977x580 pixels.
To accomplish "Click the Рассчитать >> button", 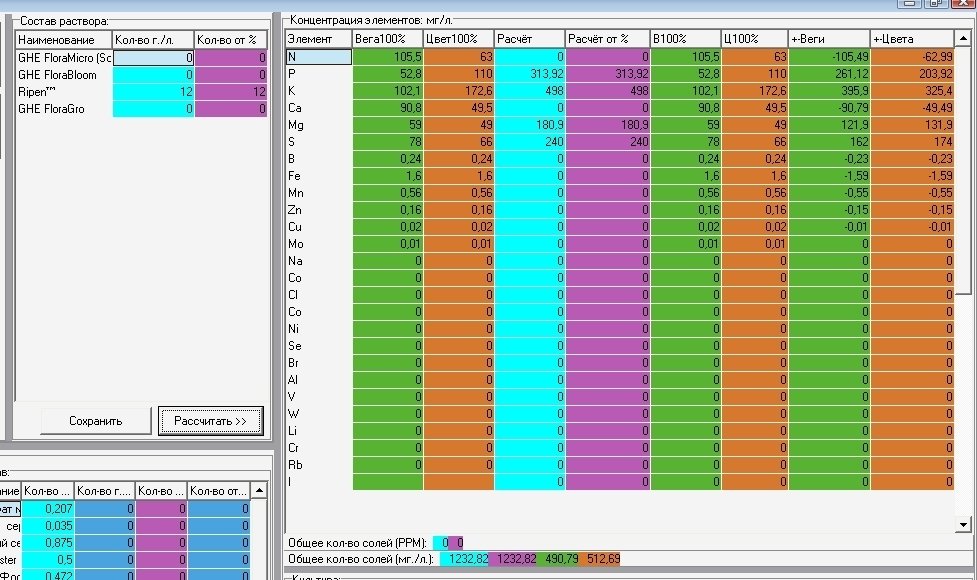I will (x=211, y=421).
